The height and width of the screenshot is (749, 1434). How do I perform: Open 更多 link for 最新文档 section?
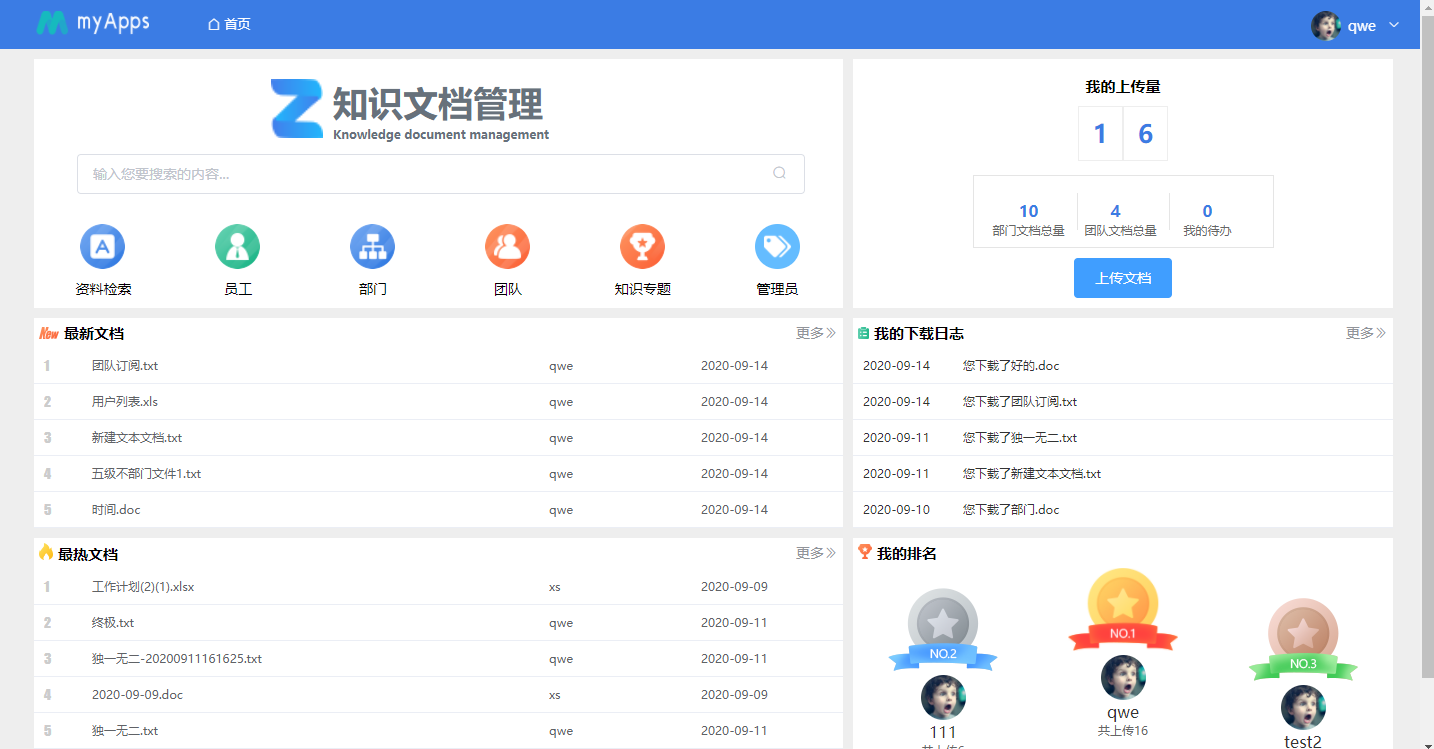[x=814, y=333]
